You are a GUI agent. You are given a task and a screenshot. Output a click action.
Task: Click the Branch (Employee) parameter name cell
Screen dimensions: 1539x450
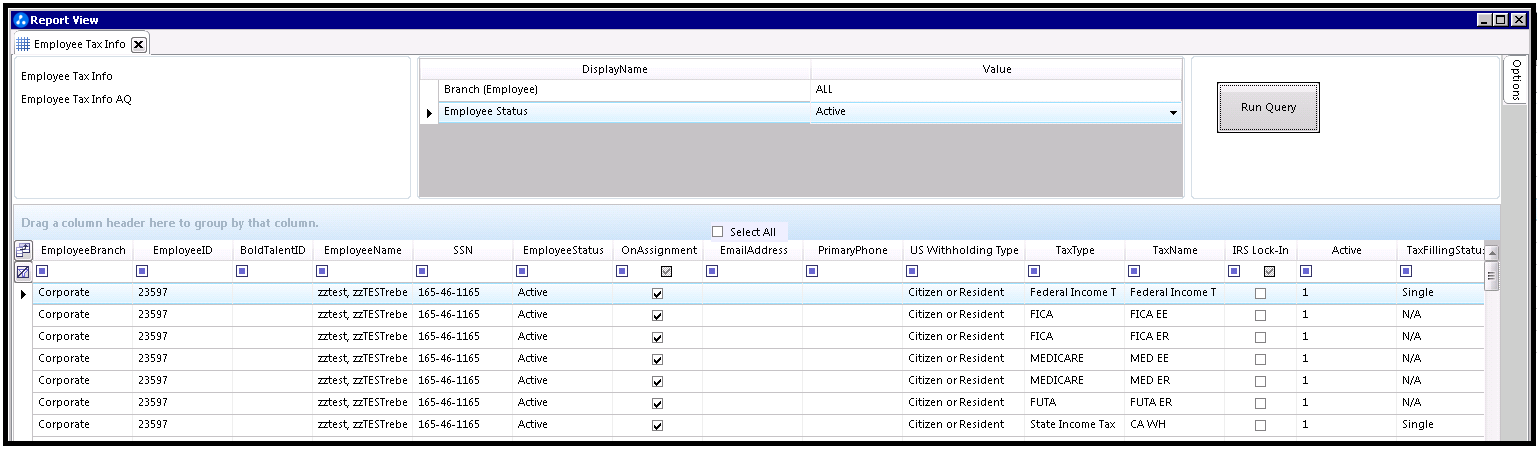(624, 90)
